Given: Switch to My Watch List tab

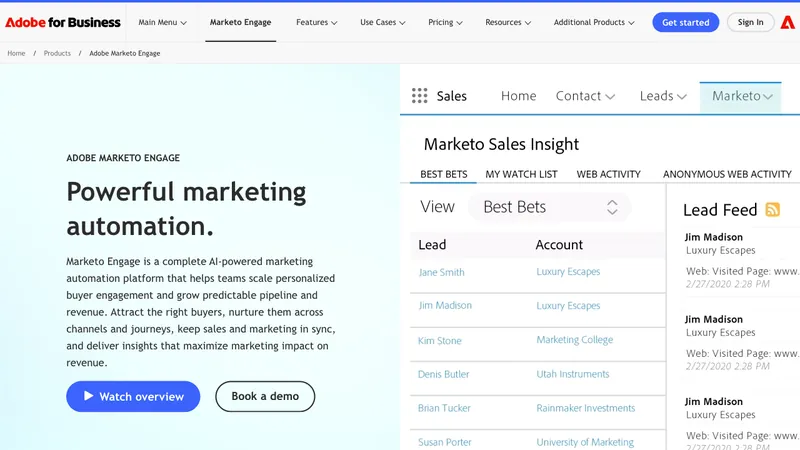Looking at the screenshot, I should coord(521,174).
